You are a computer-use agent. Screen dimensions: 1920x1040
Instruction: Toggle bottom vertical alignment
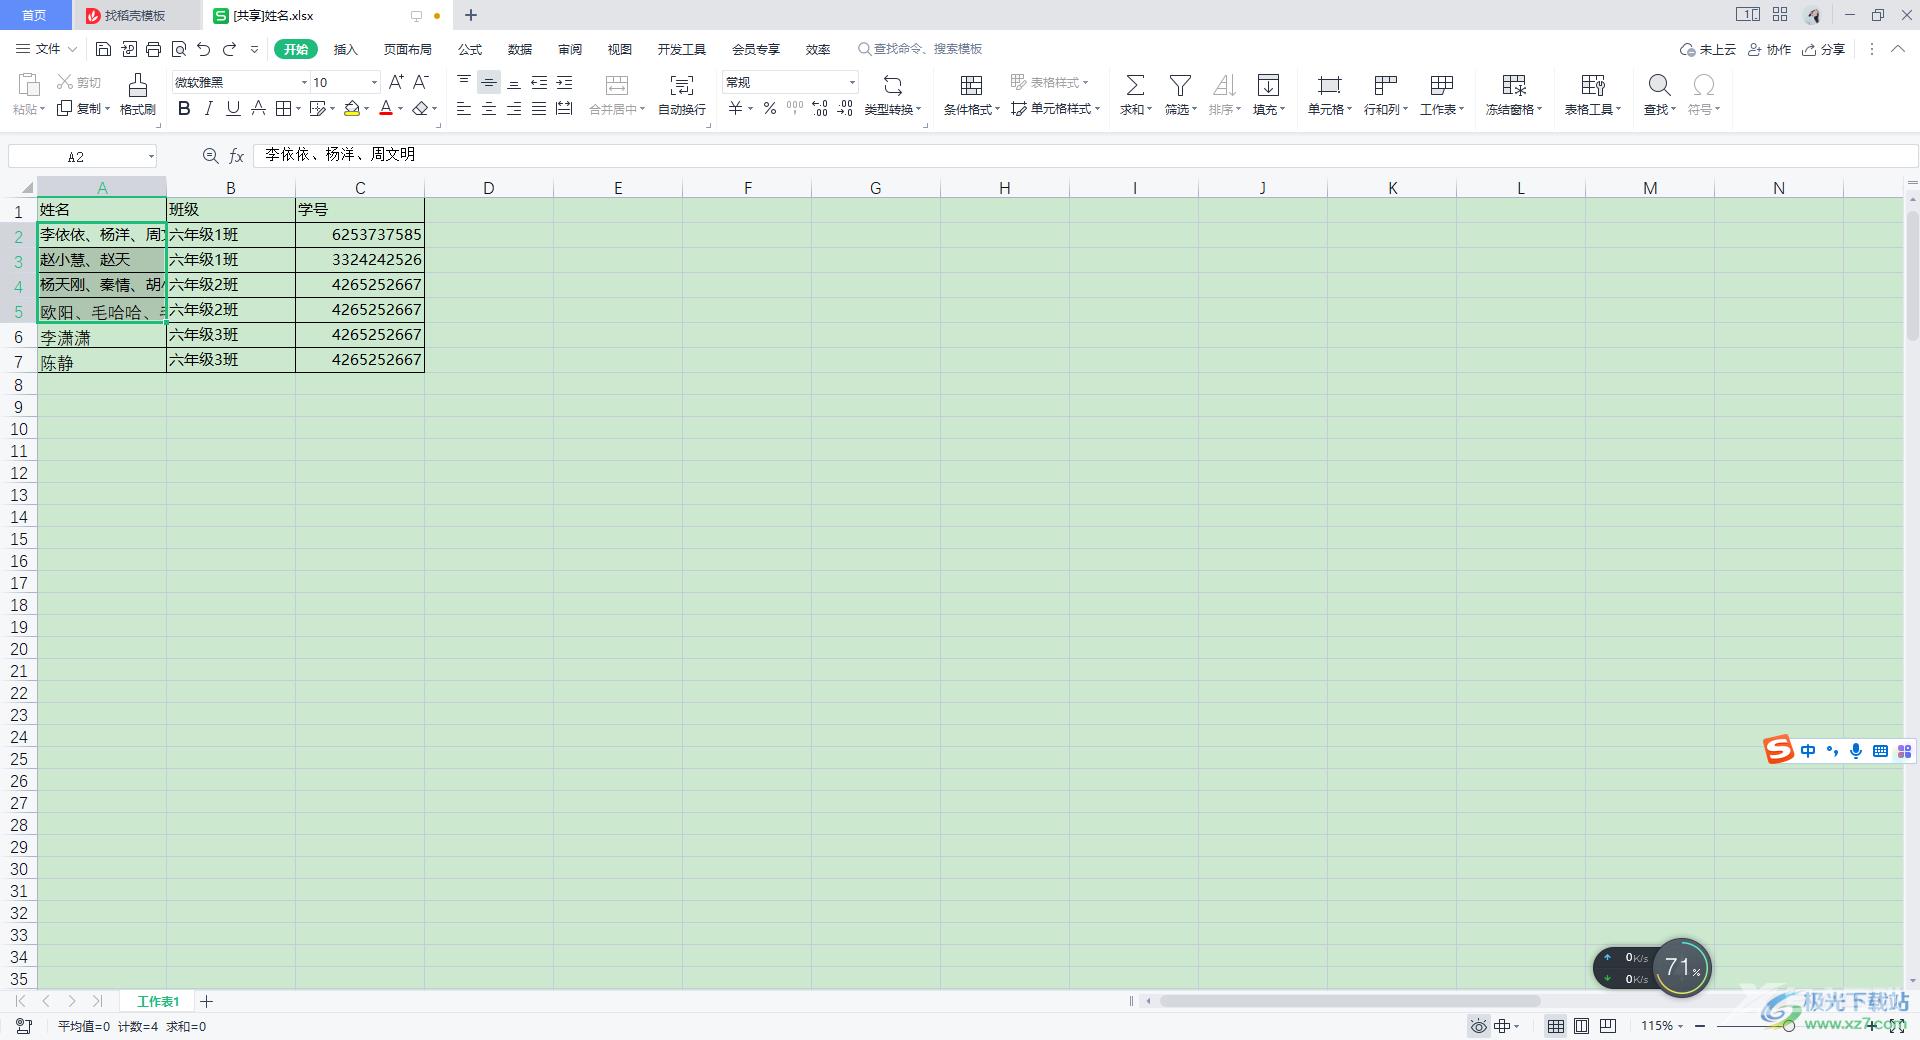tap(514, 82)
